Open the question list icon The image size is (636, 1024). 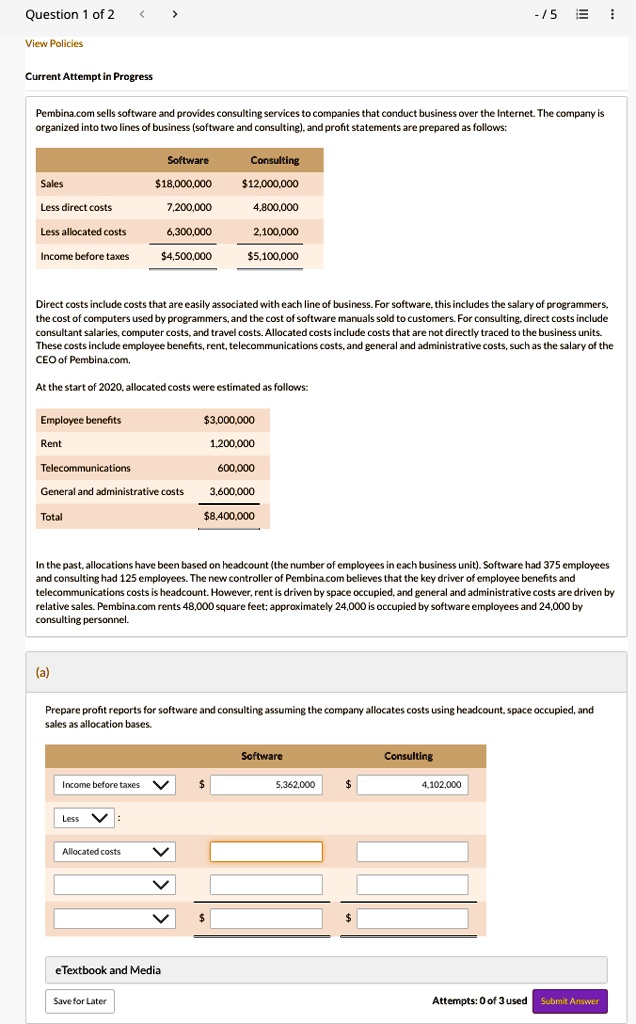[581, 14]
